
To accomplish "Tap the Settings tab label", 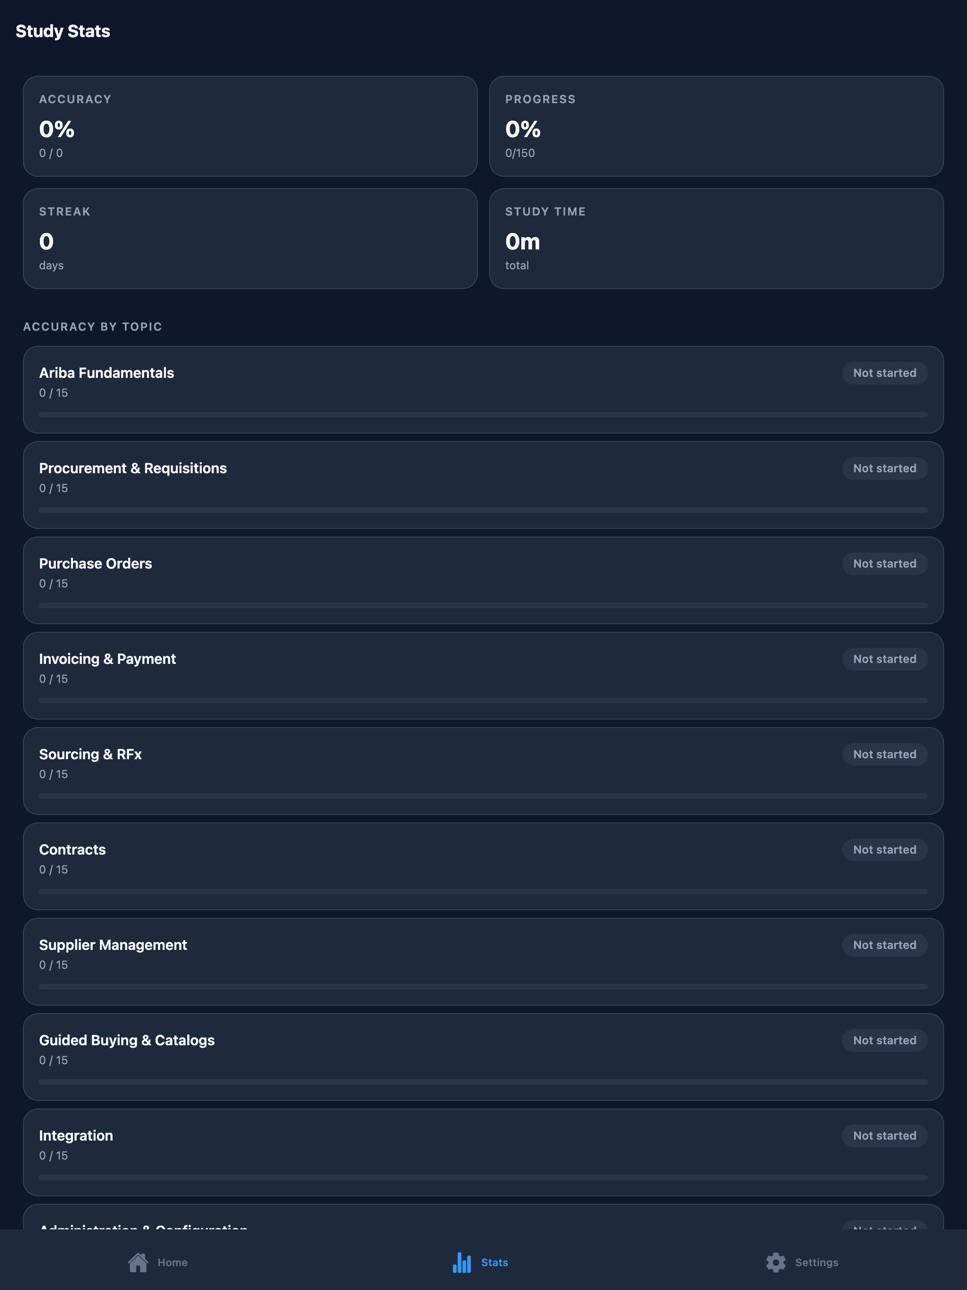I will 817,1263.
